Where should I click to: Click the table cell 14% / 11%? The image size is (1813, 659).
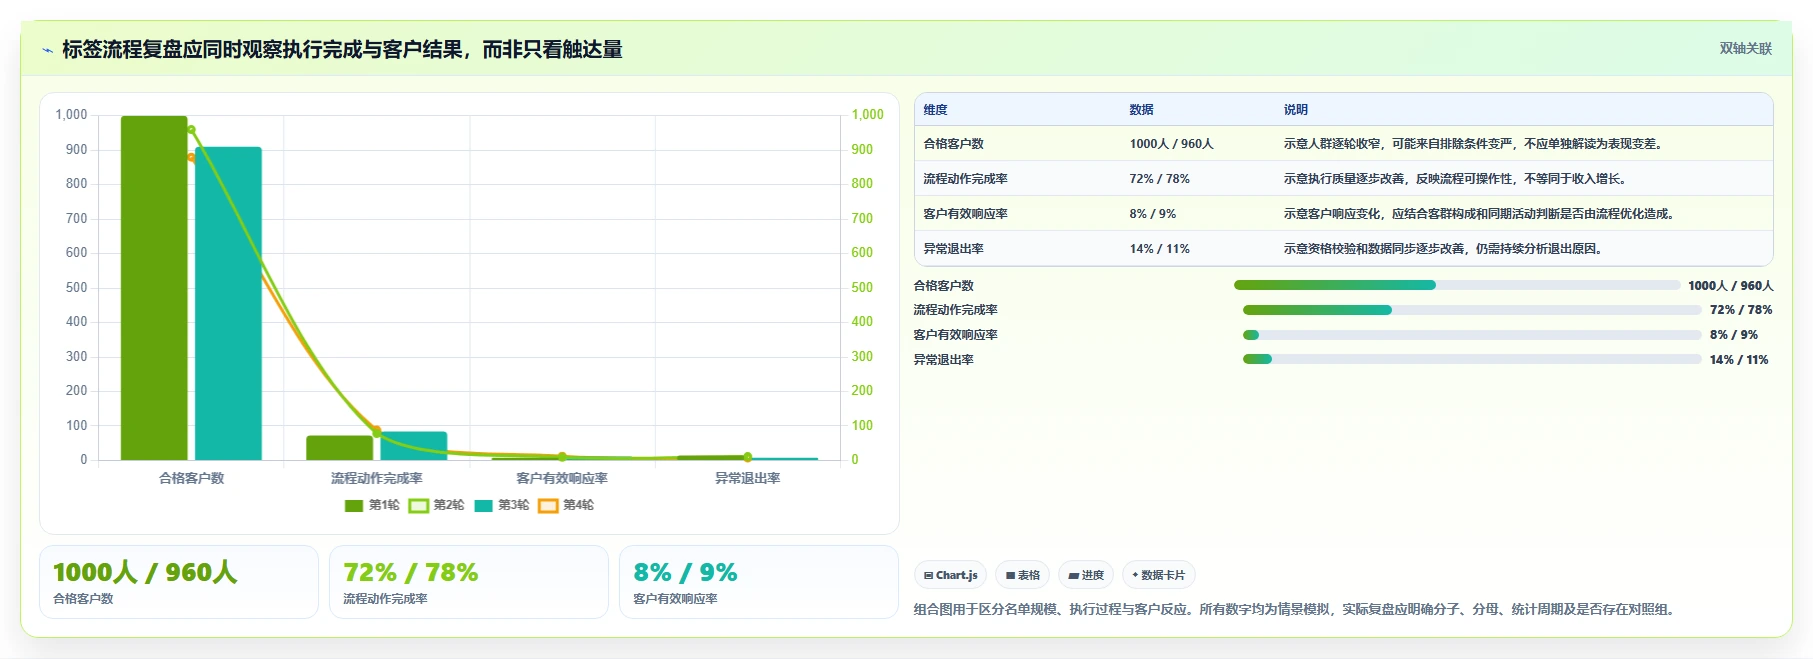coord(1159,249)
